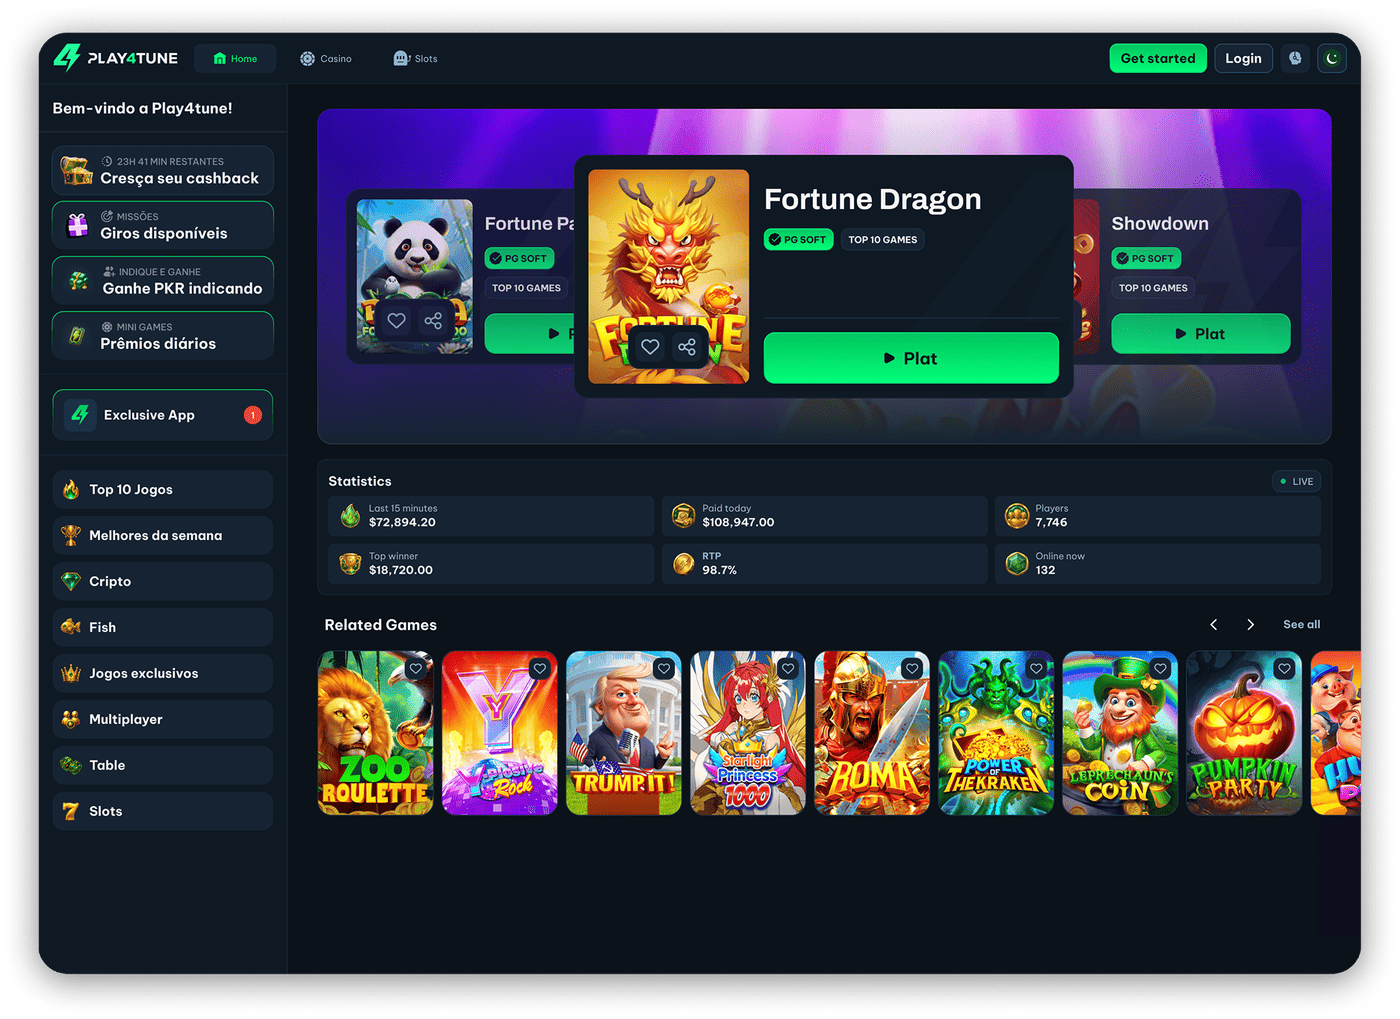Click the Get started button
This screenshot has height=1019, width=1400.
point(1158,58)
